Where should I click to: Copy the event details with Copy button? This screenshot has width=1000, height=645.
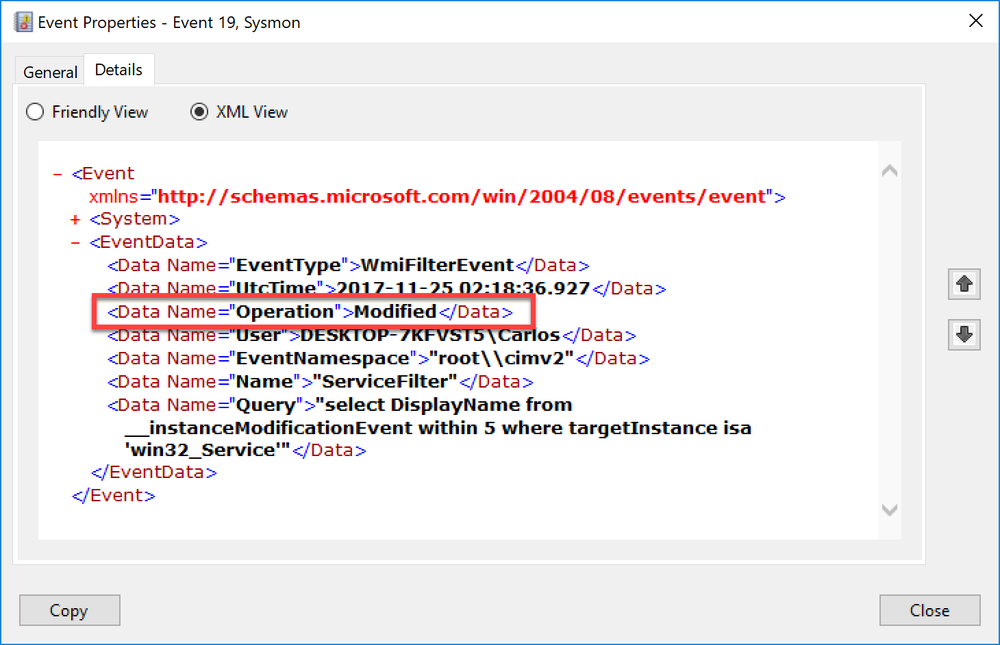click(x=70, y=611)
